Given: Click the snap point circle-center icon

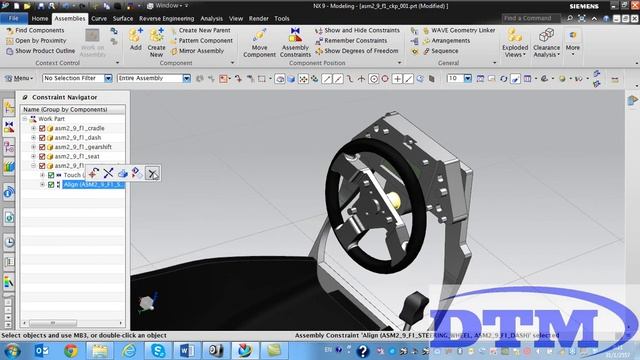Looking at the screenshot, I should point(373,79).
